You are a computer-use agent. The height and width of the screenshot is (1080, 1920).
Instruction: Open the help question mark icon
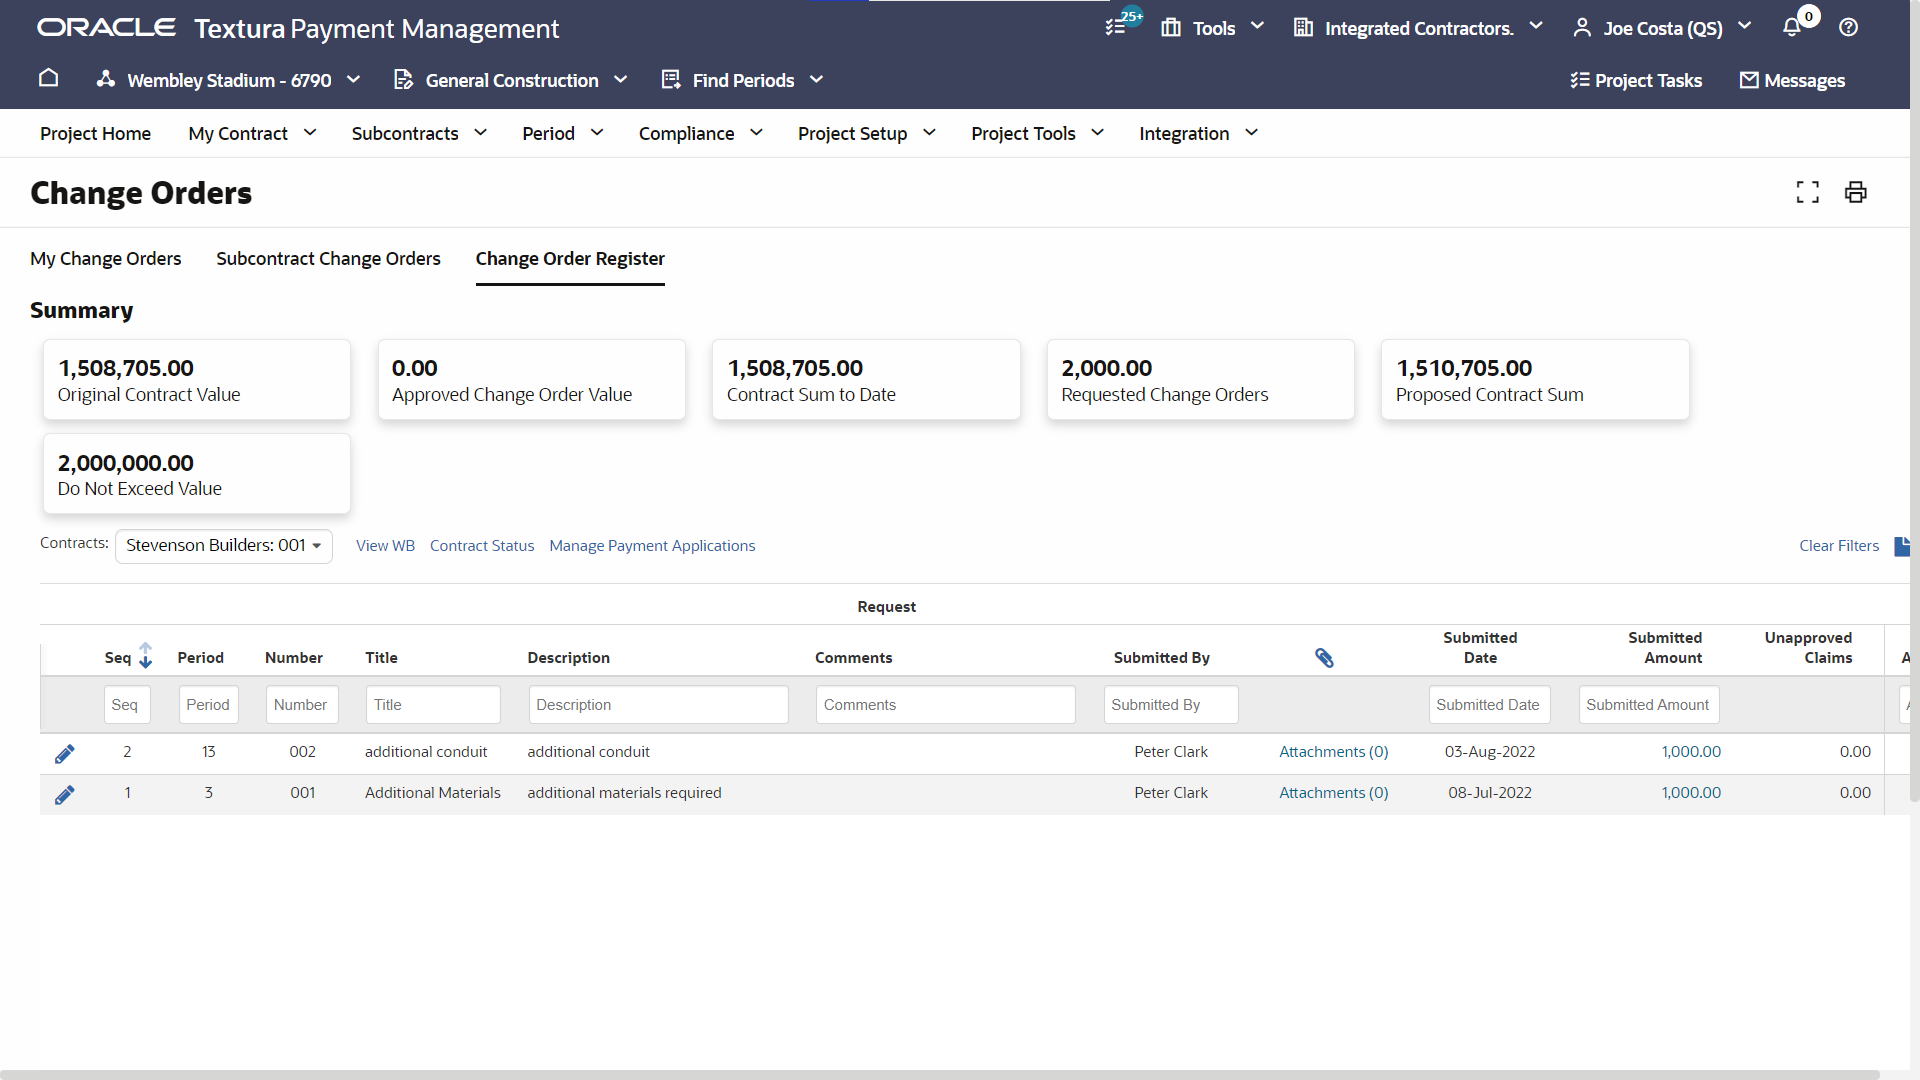[x=1848, y=28]
